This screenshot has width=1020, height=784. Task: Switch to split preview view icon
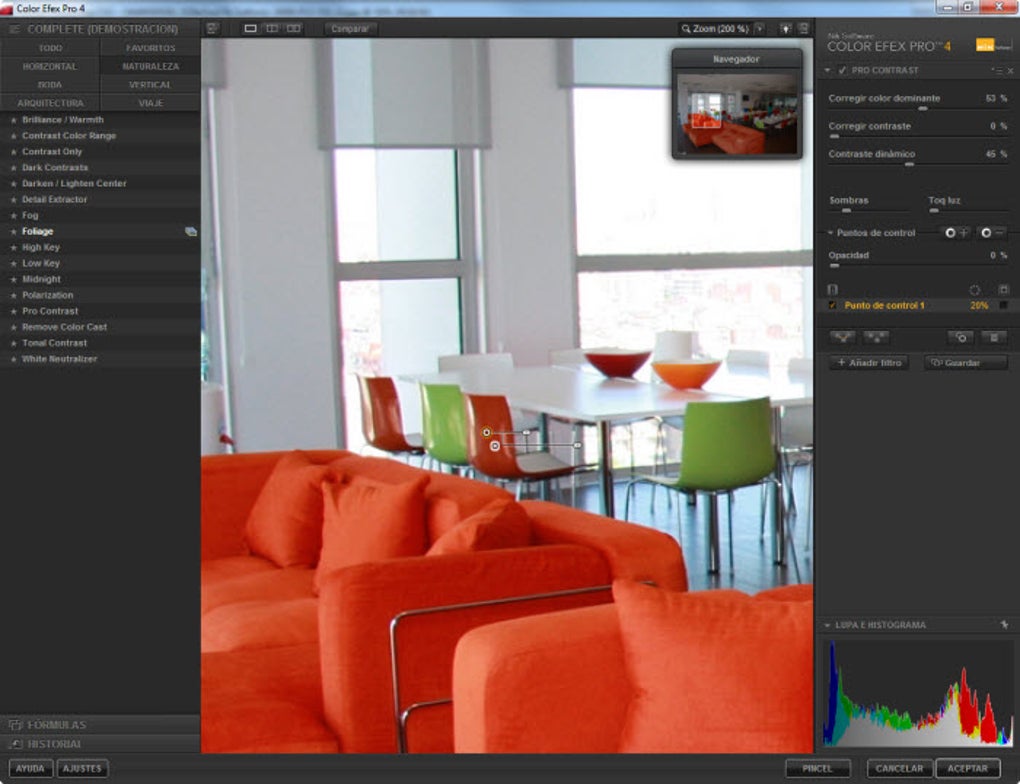pyautogui.click(x=272, y=29)
